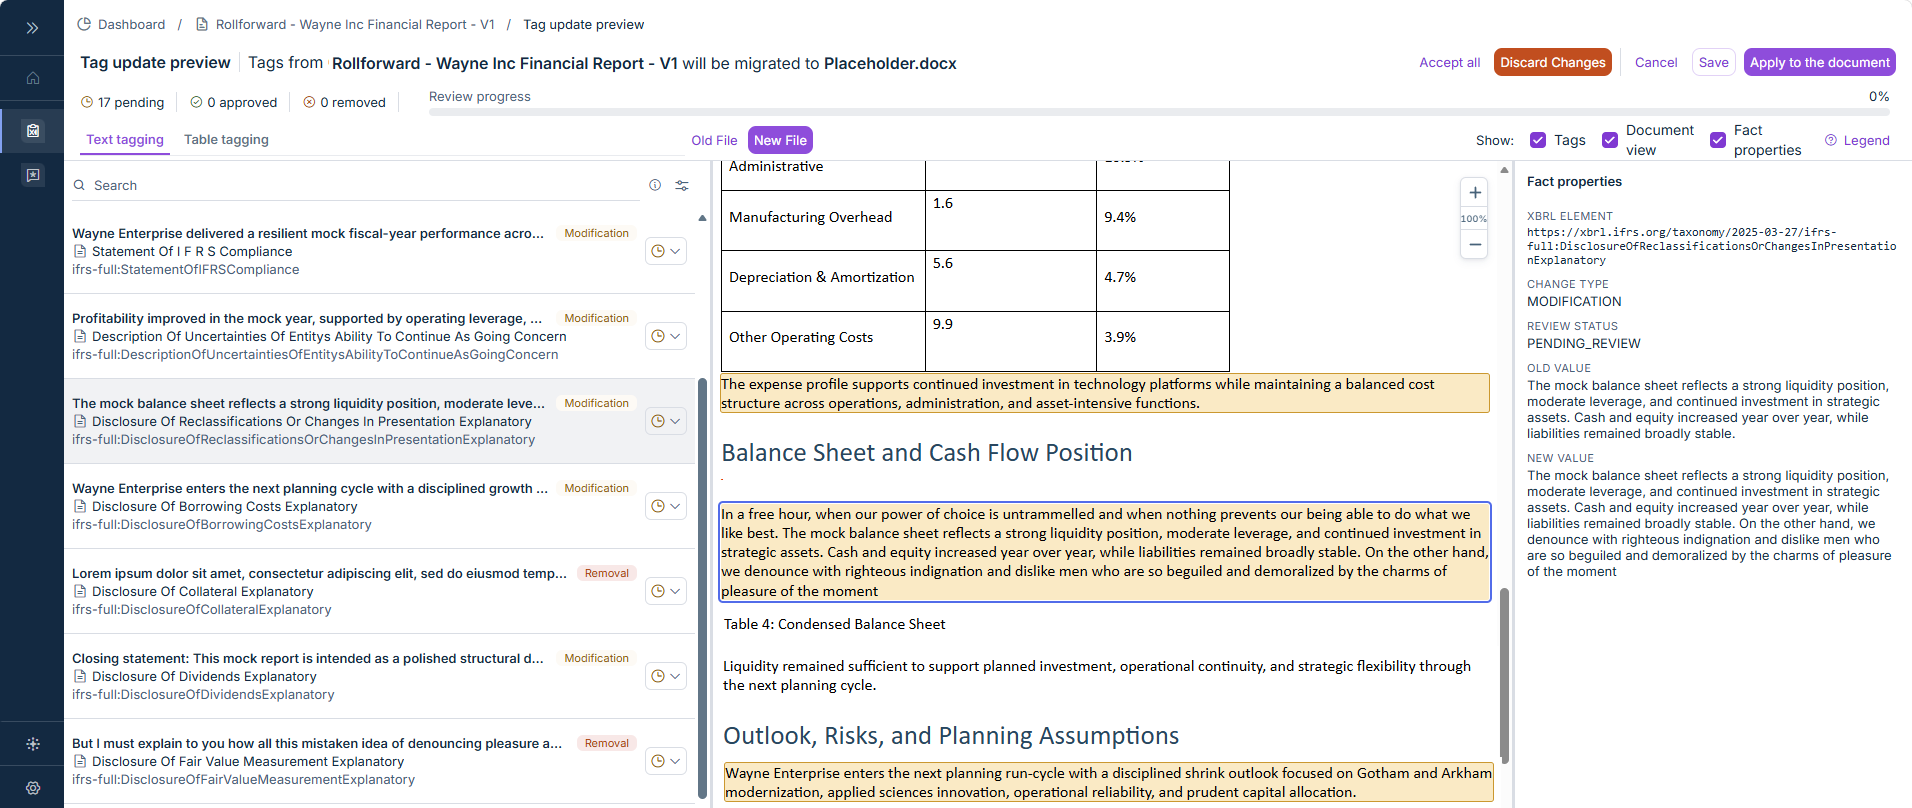Show the Legend
The height and width of the screenshot is (808, 1912).
(1857, 140)
